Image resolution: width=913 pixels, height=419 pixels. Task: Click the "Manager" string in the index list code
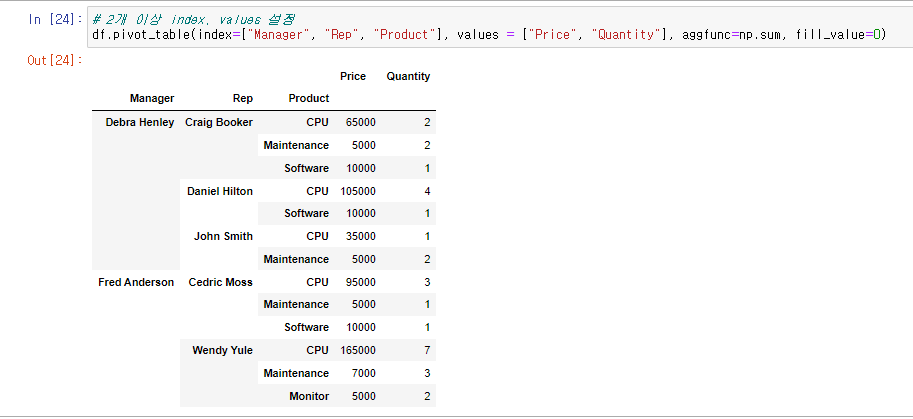(278, 35)
